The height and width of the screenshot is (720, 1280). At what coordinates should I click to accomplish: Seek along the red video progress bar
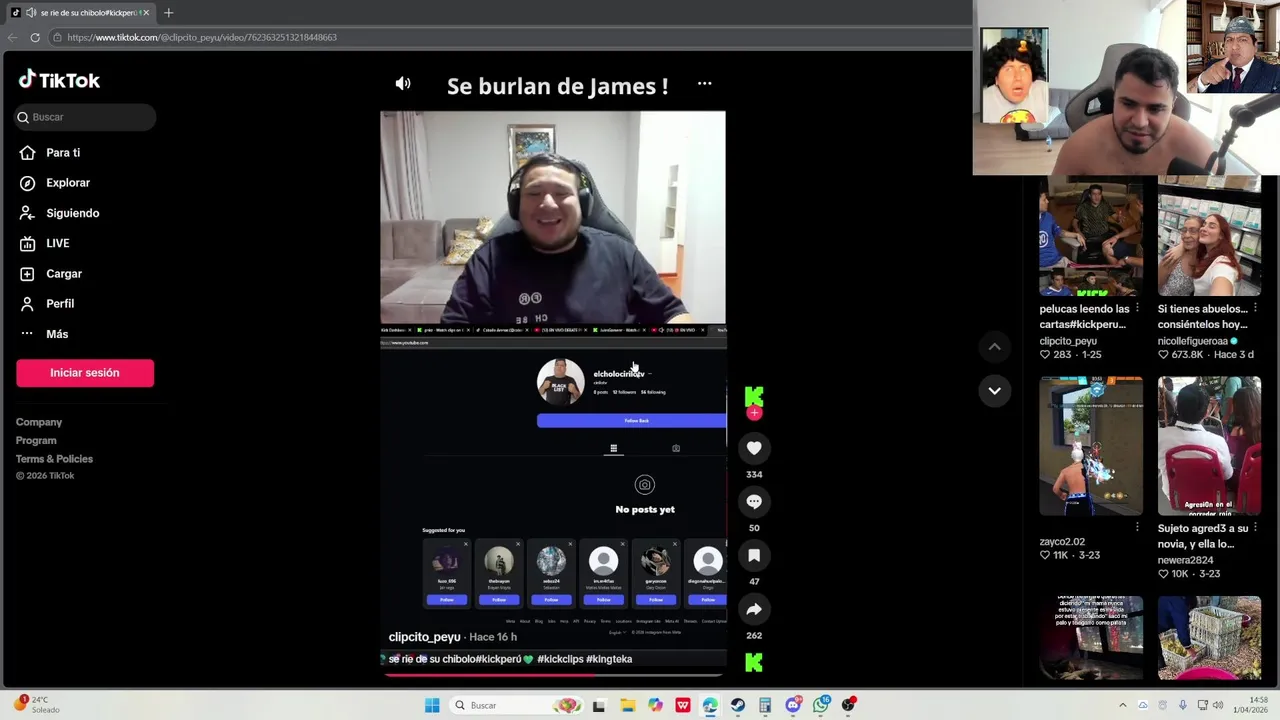point(553,674)
